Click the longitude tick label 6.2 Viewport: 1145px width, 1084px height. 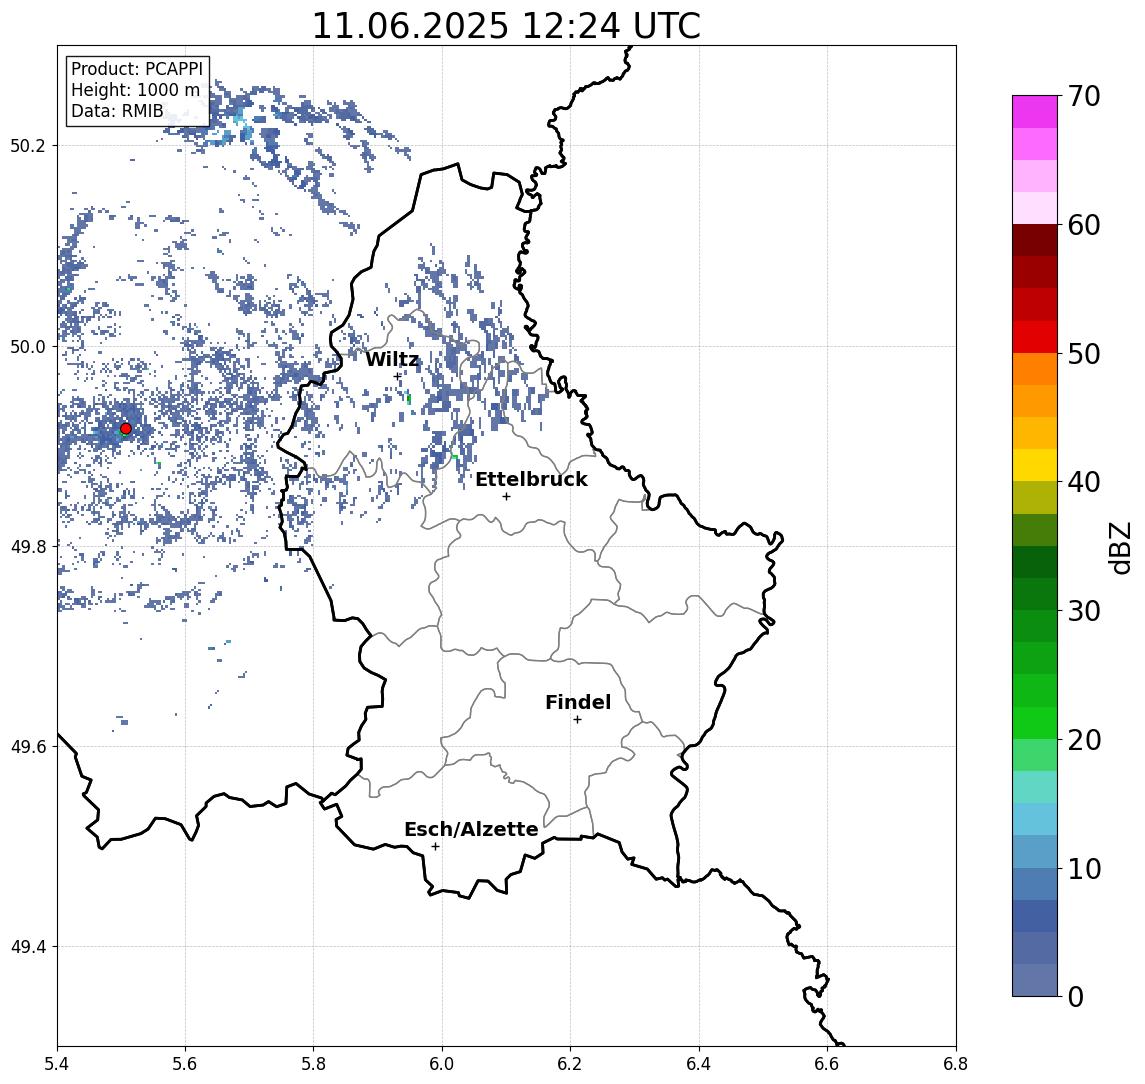pyautogui.click(x=570, y=1064)
